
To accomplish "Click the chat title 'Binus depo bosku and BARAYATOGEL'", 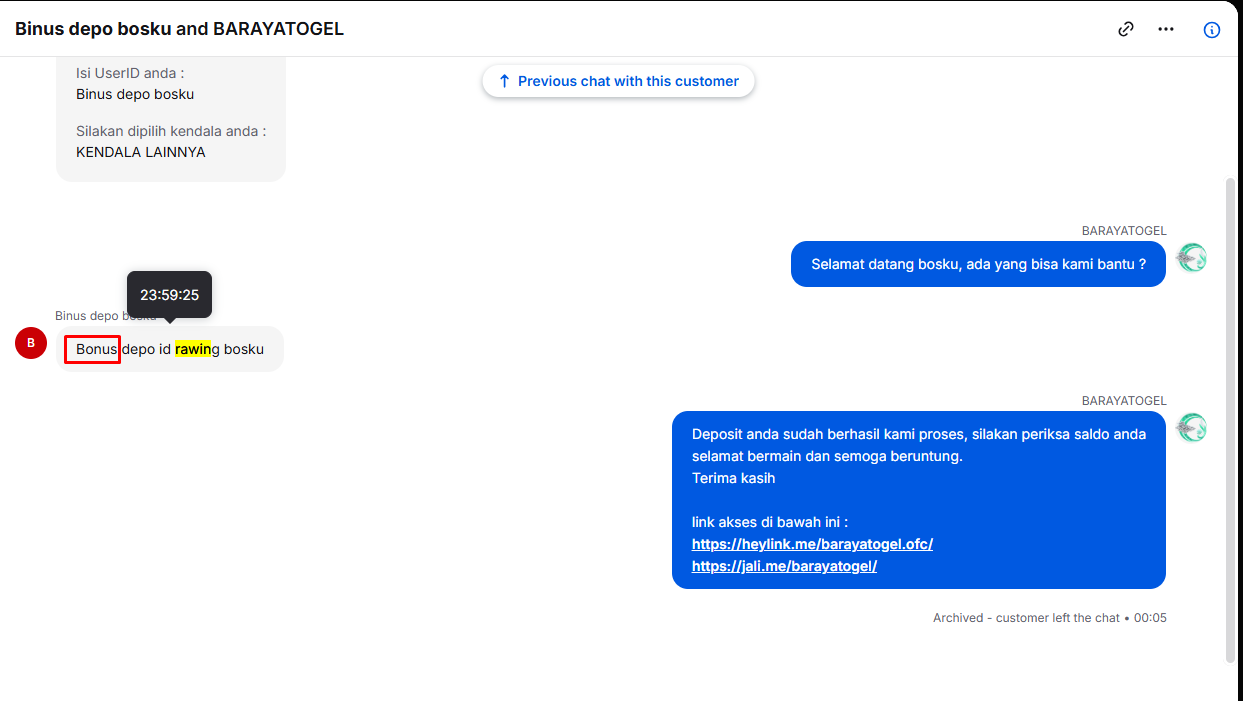I will tap(179, 29).
